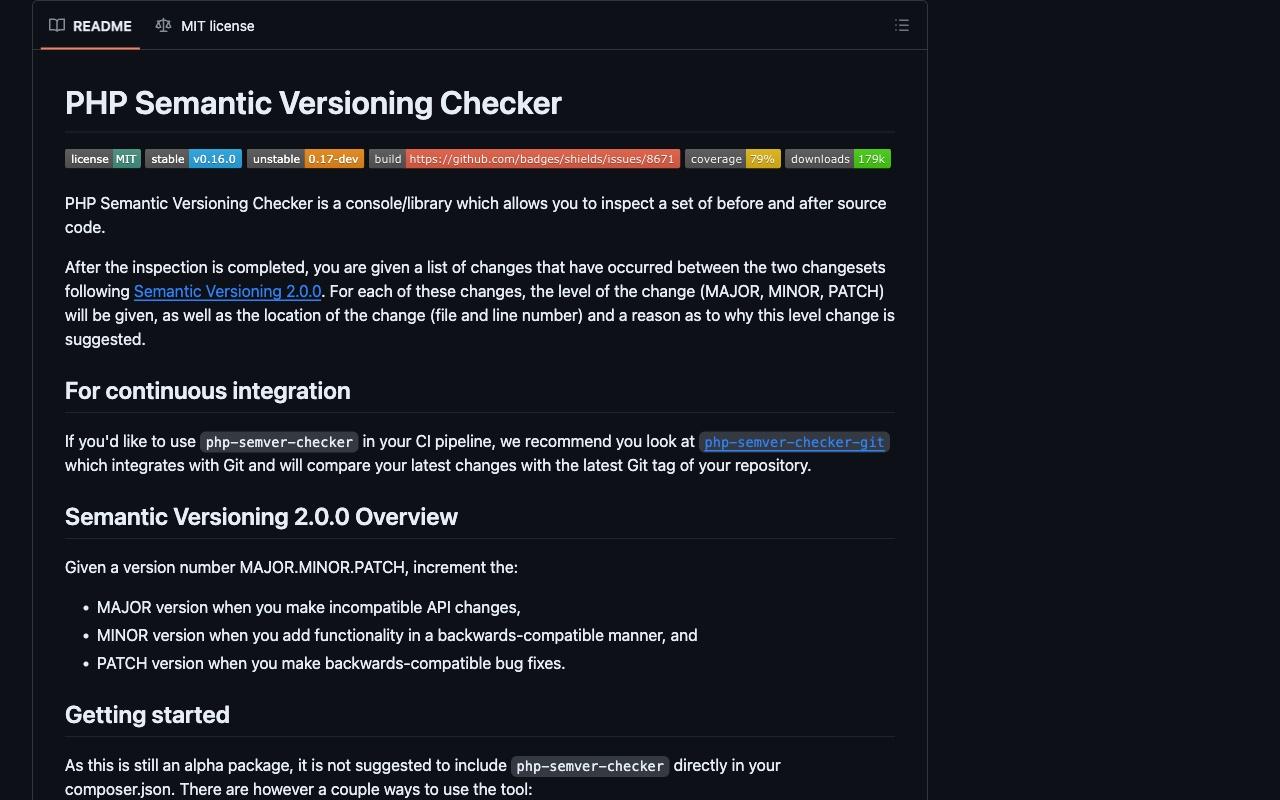The height and width of the screenshot is (800, 1280).
Task: Click the Semantic Versioning 2.0.0 Overview heading
Action: pyautogui.click(x=261, y=517)
